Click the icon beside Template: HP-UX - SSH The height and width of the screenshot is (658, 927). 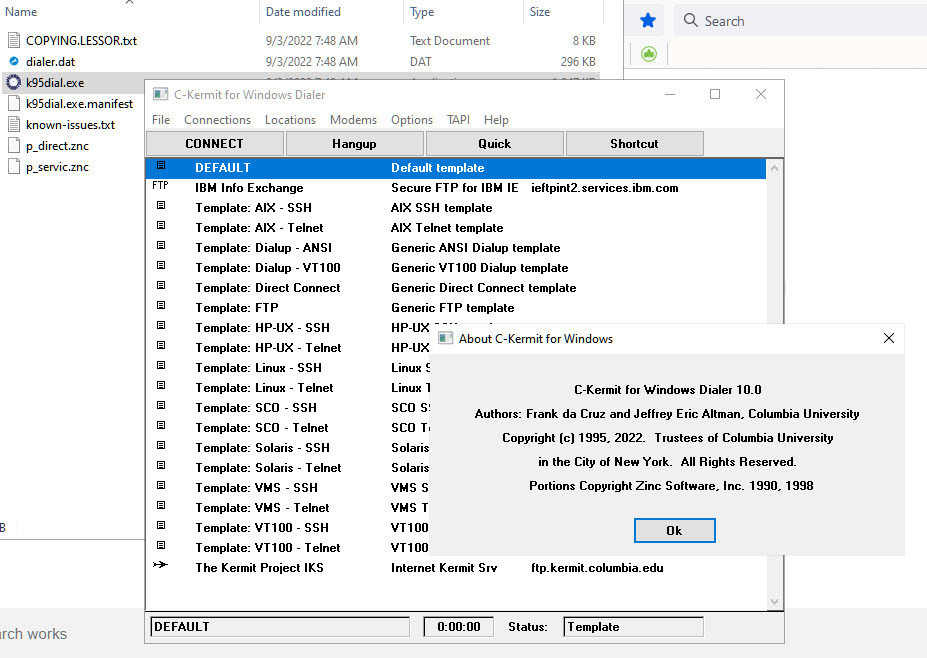161,326
